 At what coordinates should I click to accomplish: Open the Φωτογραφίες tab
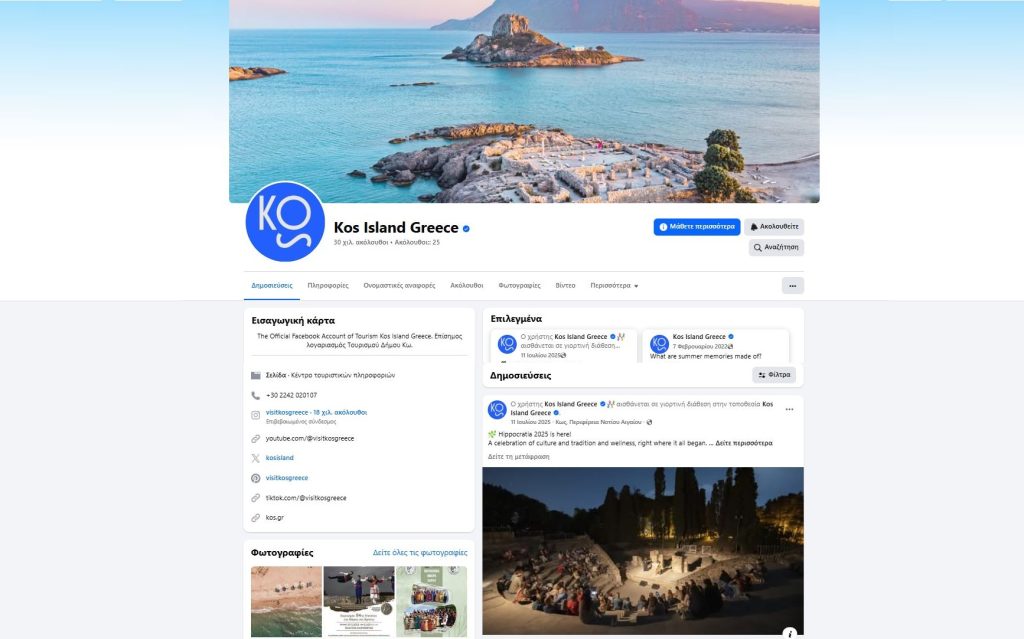click(519, 286)
